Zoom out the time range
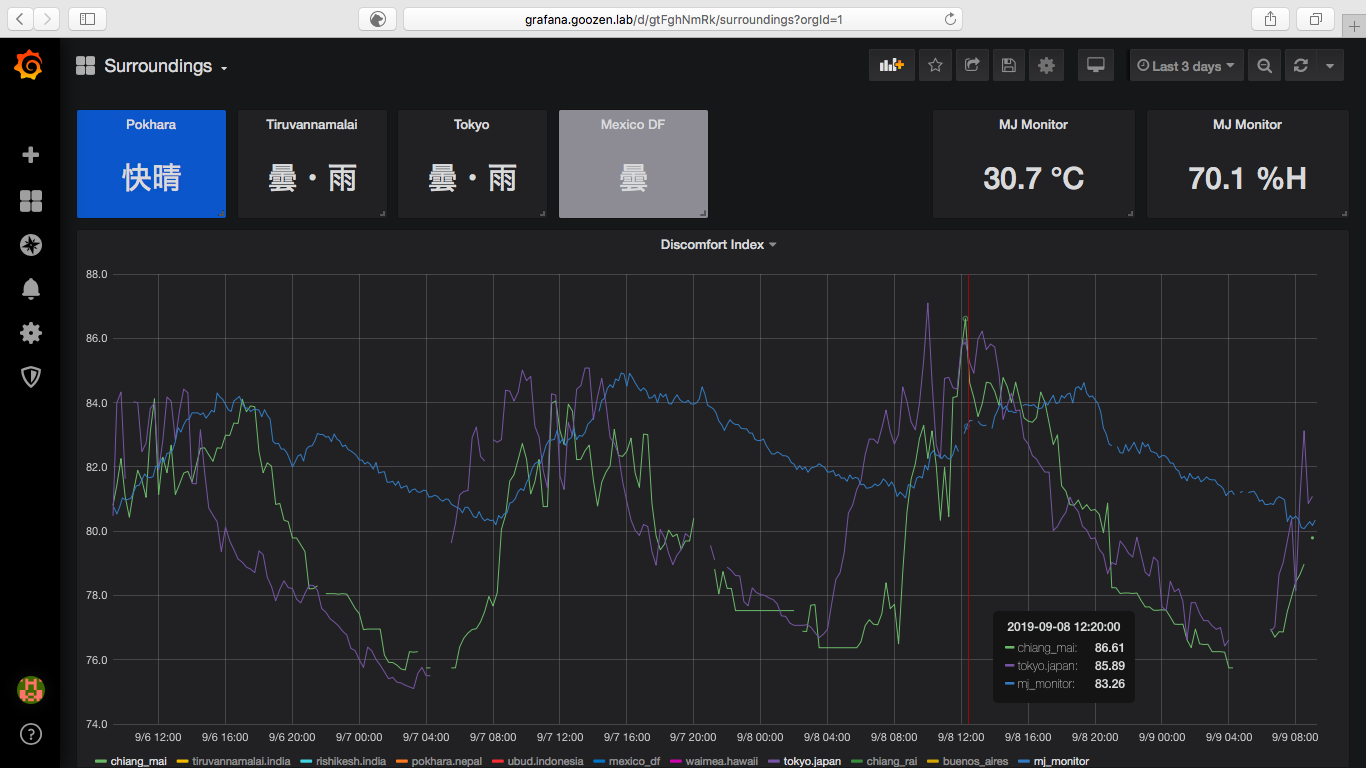The width and height of the screenshot is (1366, 768). click(1265, 66)
